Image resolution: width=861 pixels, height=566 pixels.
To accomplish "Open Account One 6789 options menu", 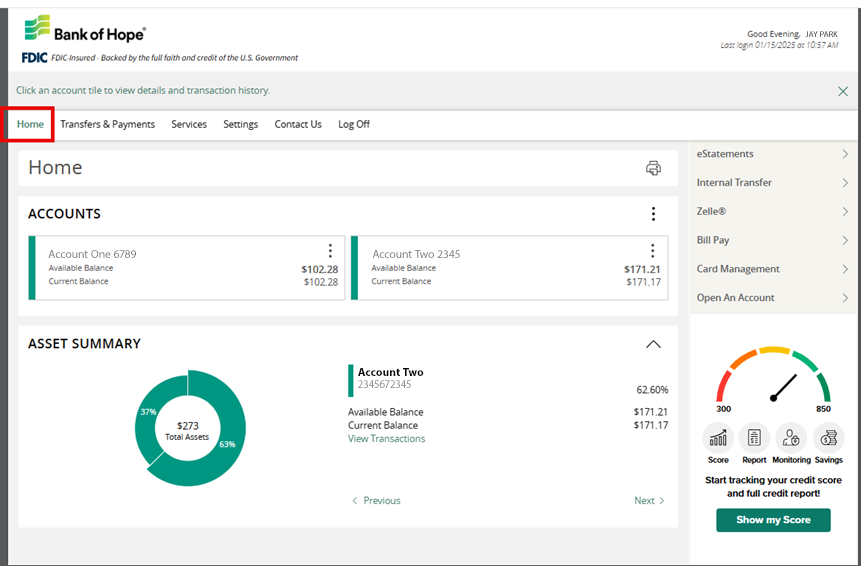I will [x=330, y=251].
